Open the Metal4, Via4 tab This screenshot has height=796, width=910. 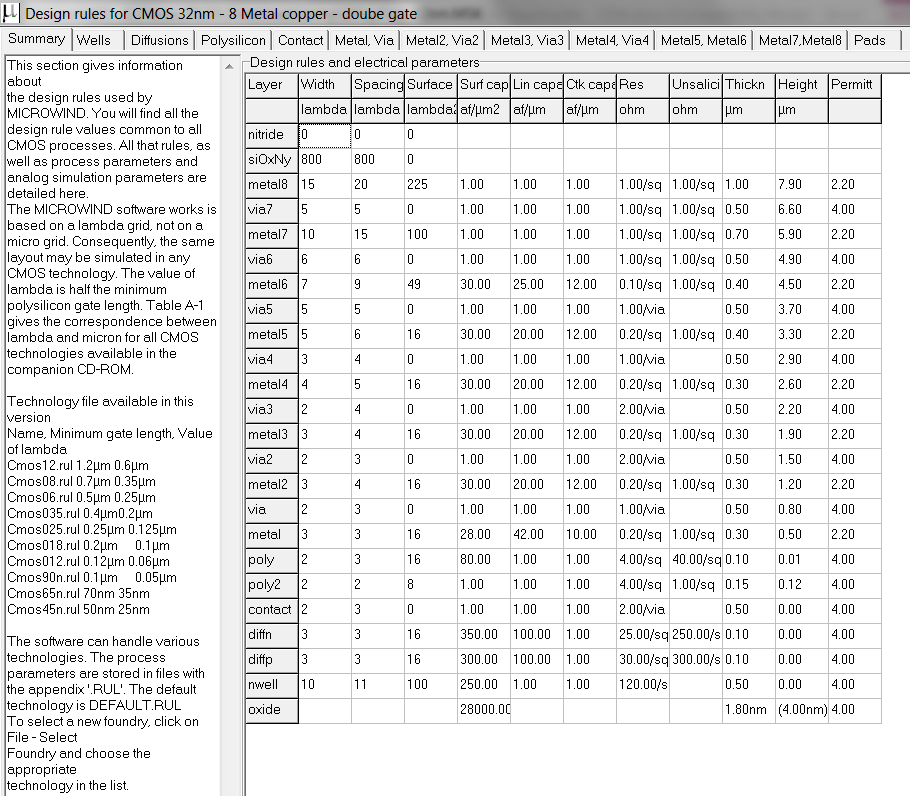(x=612, y=40)
